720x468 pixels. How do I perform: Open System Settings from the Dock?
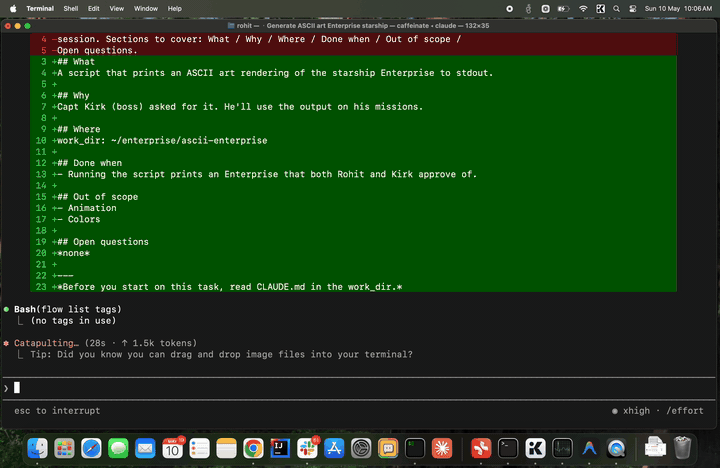pos(361,448)
